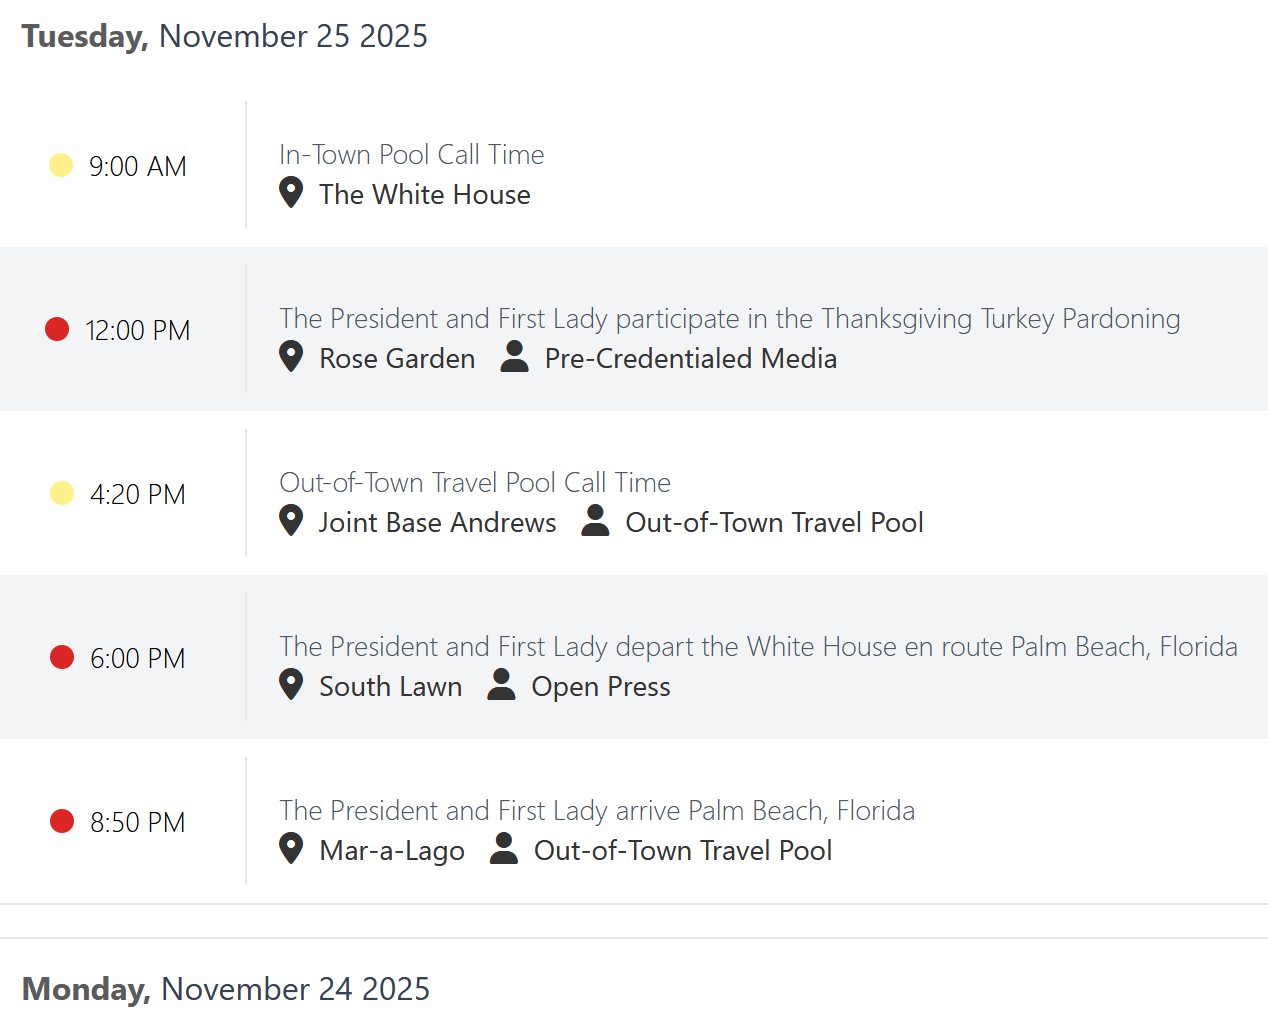This screenshot has width=1268, height=1026.
Task: Click the yellow dot next to 9:00 AM
Action: click(x=61, y=165)
